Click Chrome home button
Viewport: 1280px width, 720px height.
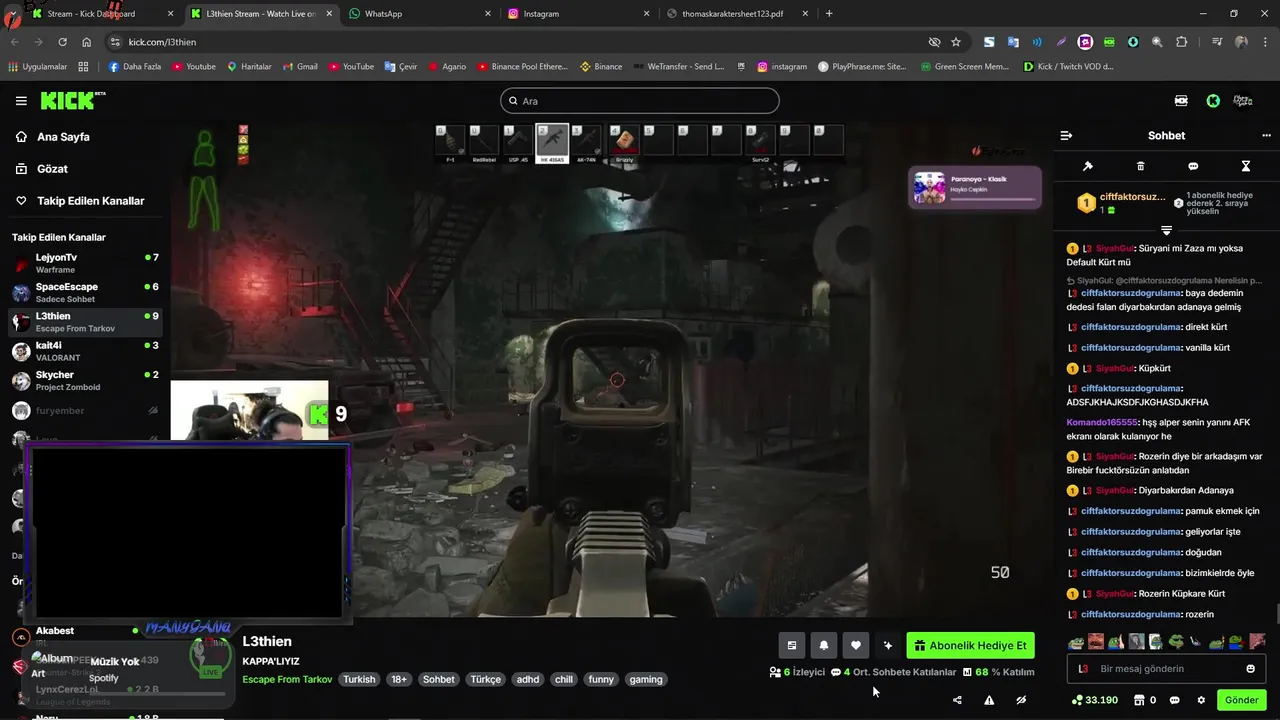point(87,42)
